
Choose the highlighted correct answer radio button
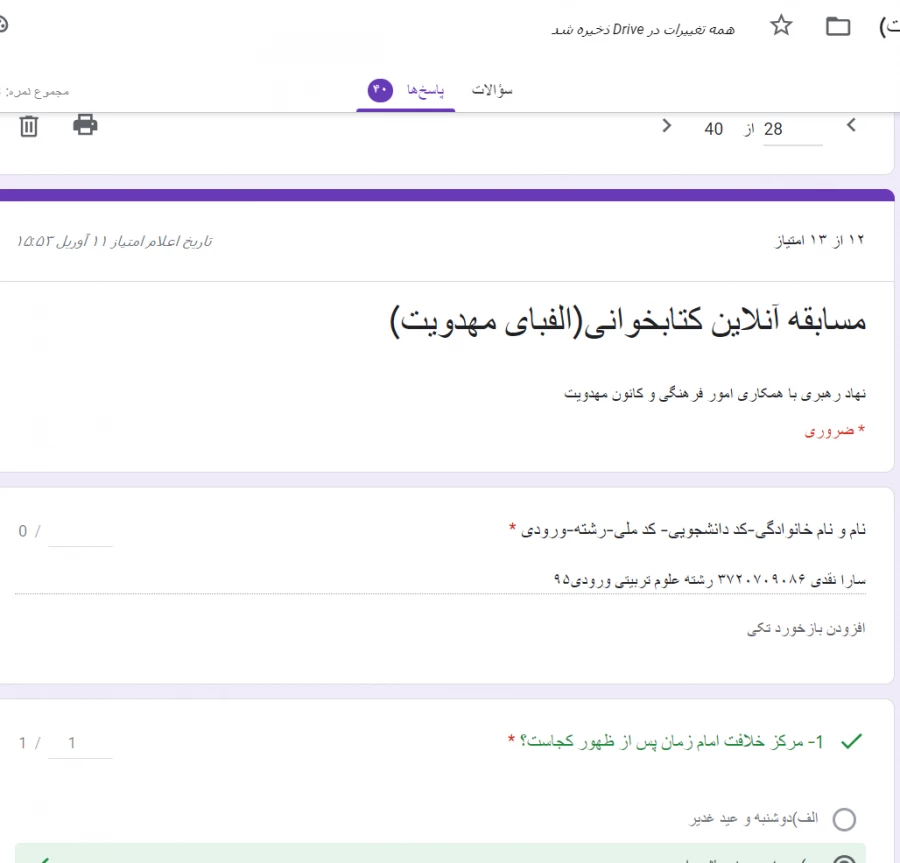click(845, 858)
